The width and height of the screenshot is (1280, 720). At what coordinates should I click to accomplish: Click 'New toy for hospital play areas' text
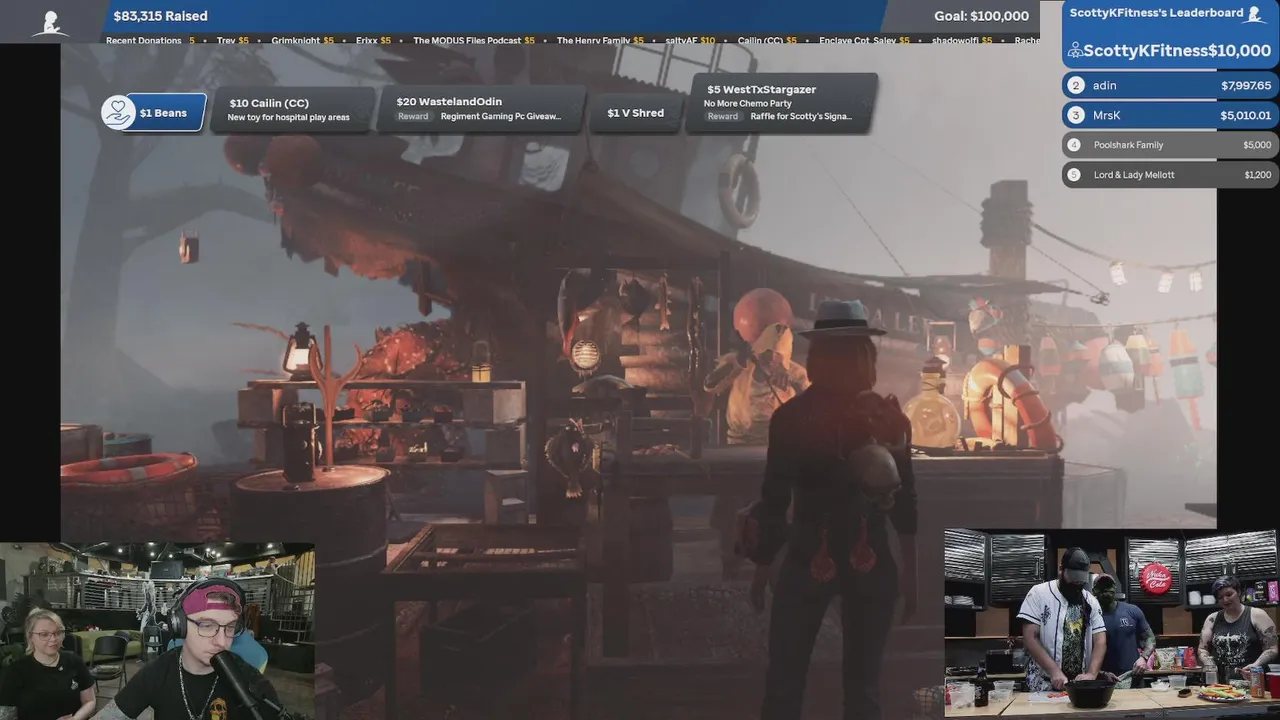tap(288, 118)
